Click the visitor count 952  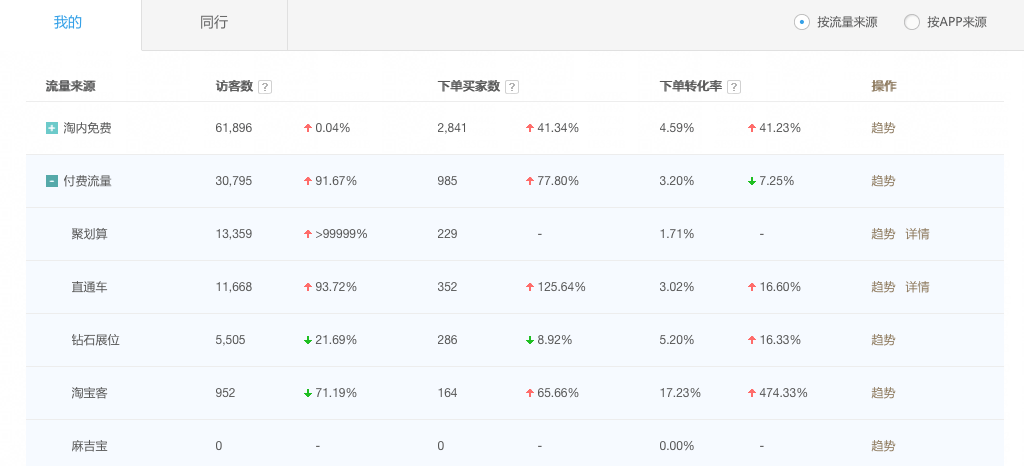coord(225,394)
